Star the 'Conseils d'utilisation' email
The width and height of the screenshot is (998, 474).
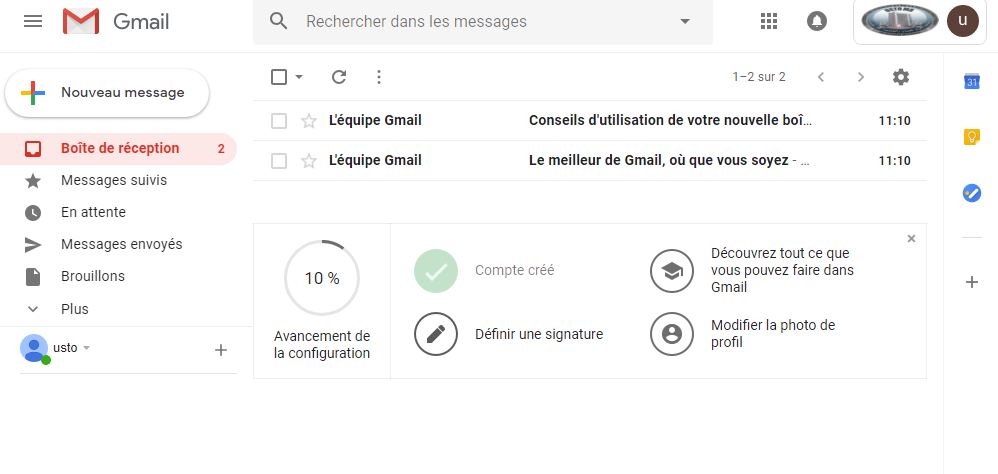309,121
